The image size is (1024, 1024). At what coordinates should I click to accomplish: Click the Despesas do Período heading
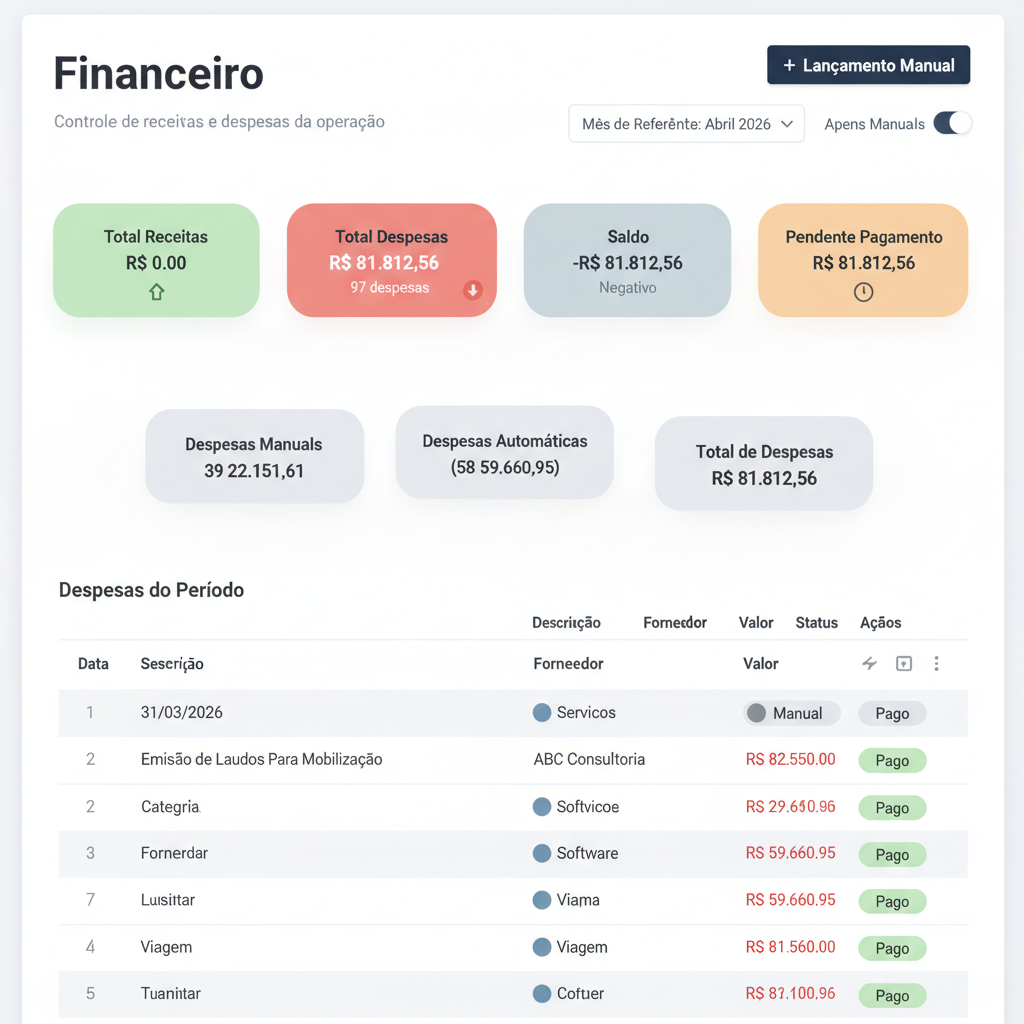152,590
